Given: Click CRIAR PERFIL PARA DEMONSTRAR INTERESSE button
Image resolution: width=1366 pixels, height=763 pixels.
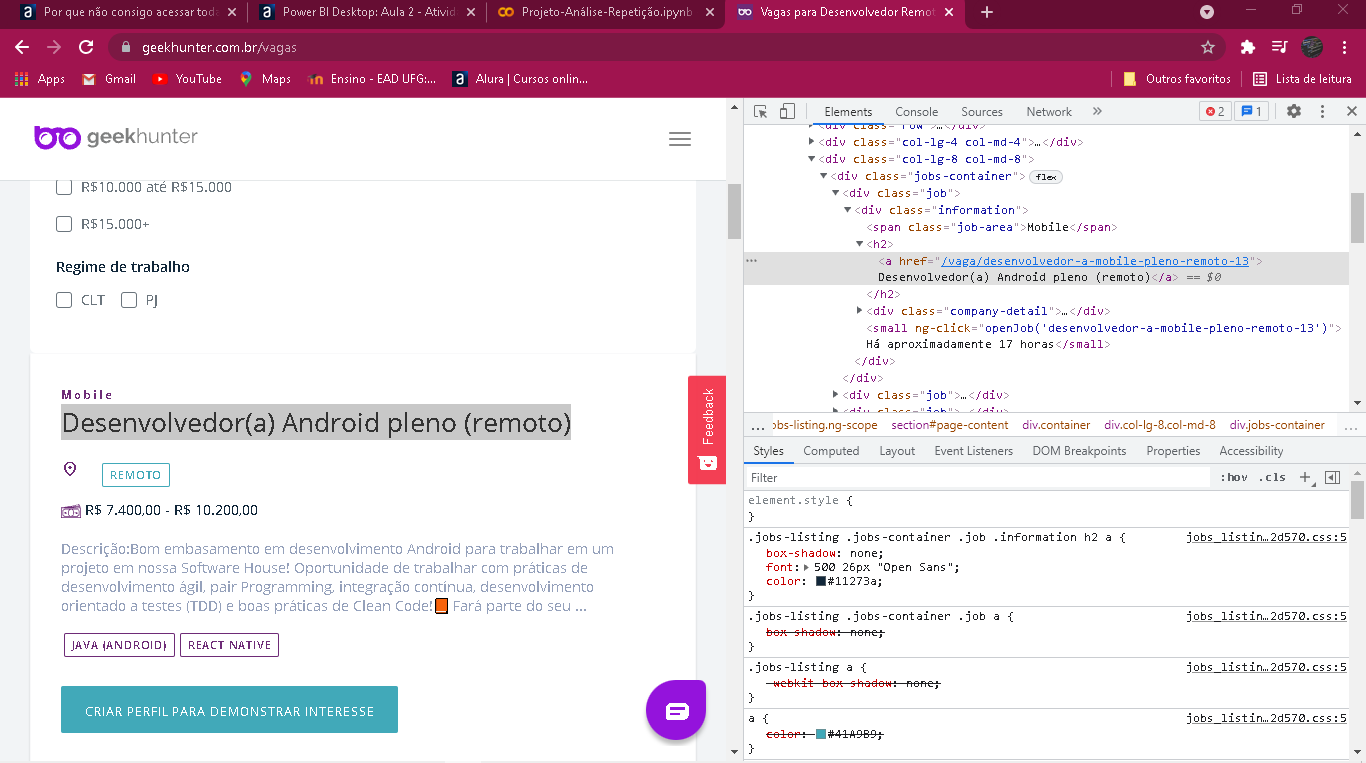Looking at the screenshot, I should click(229, 710).
